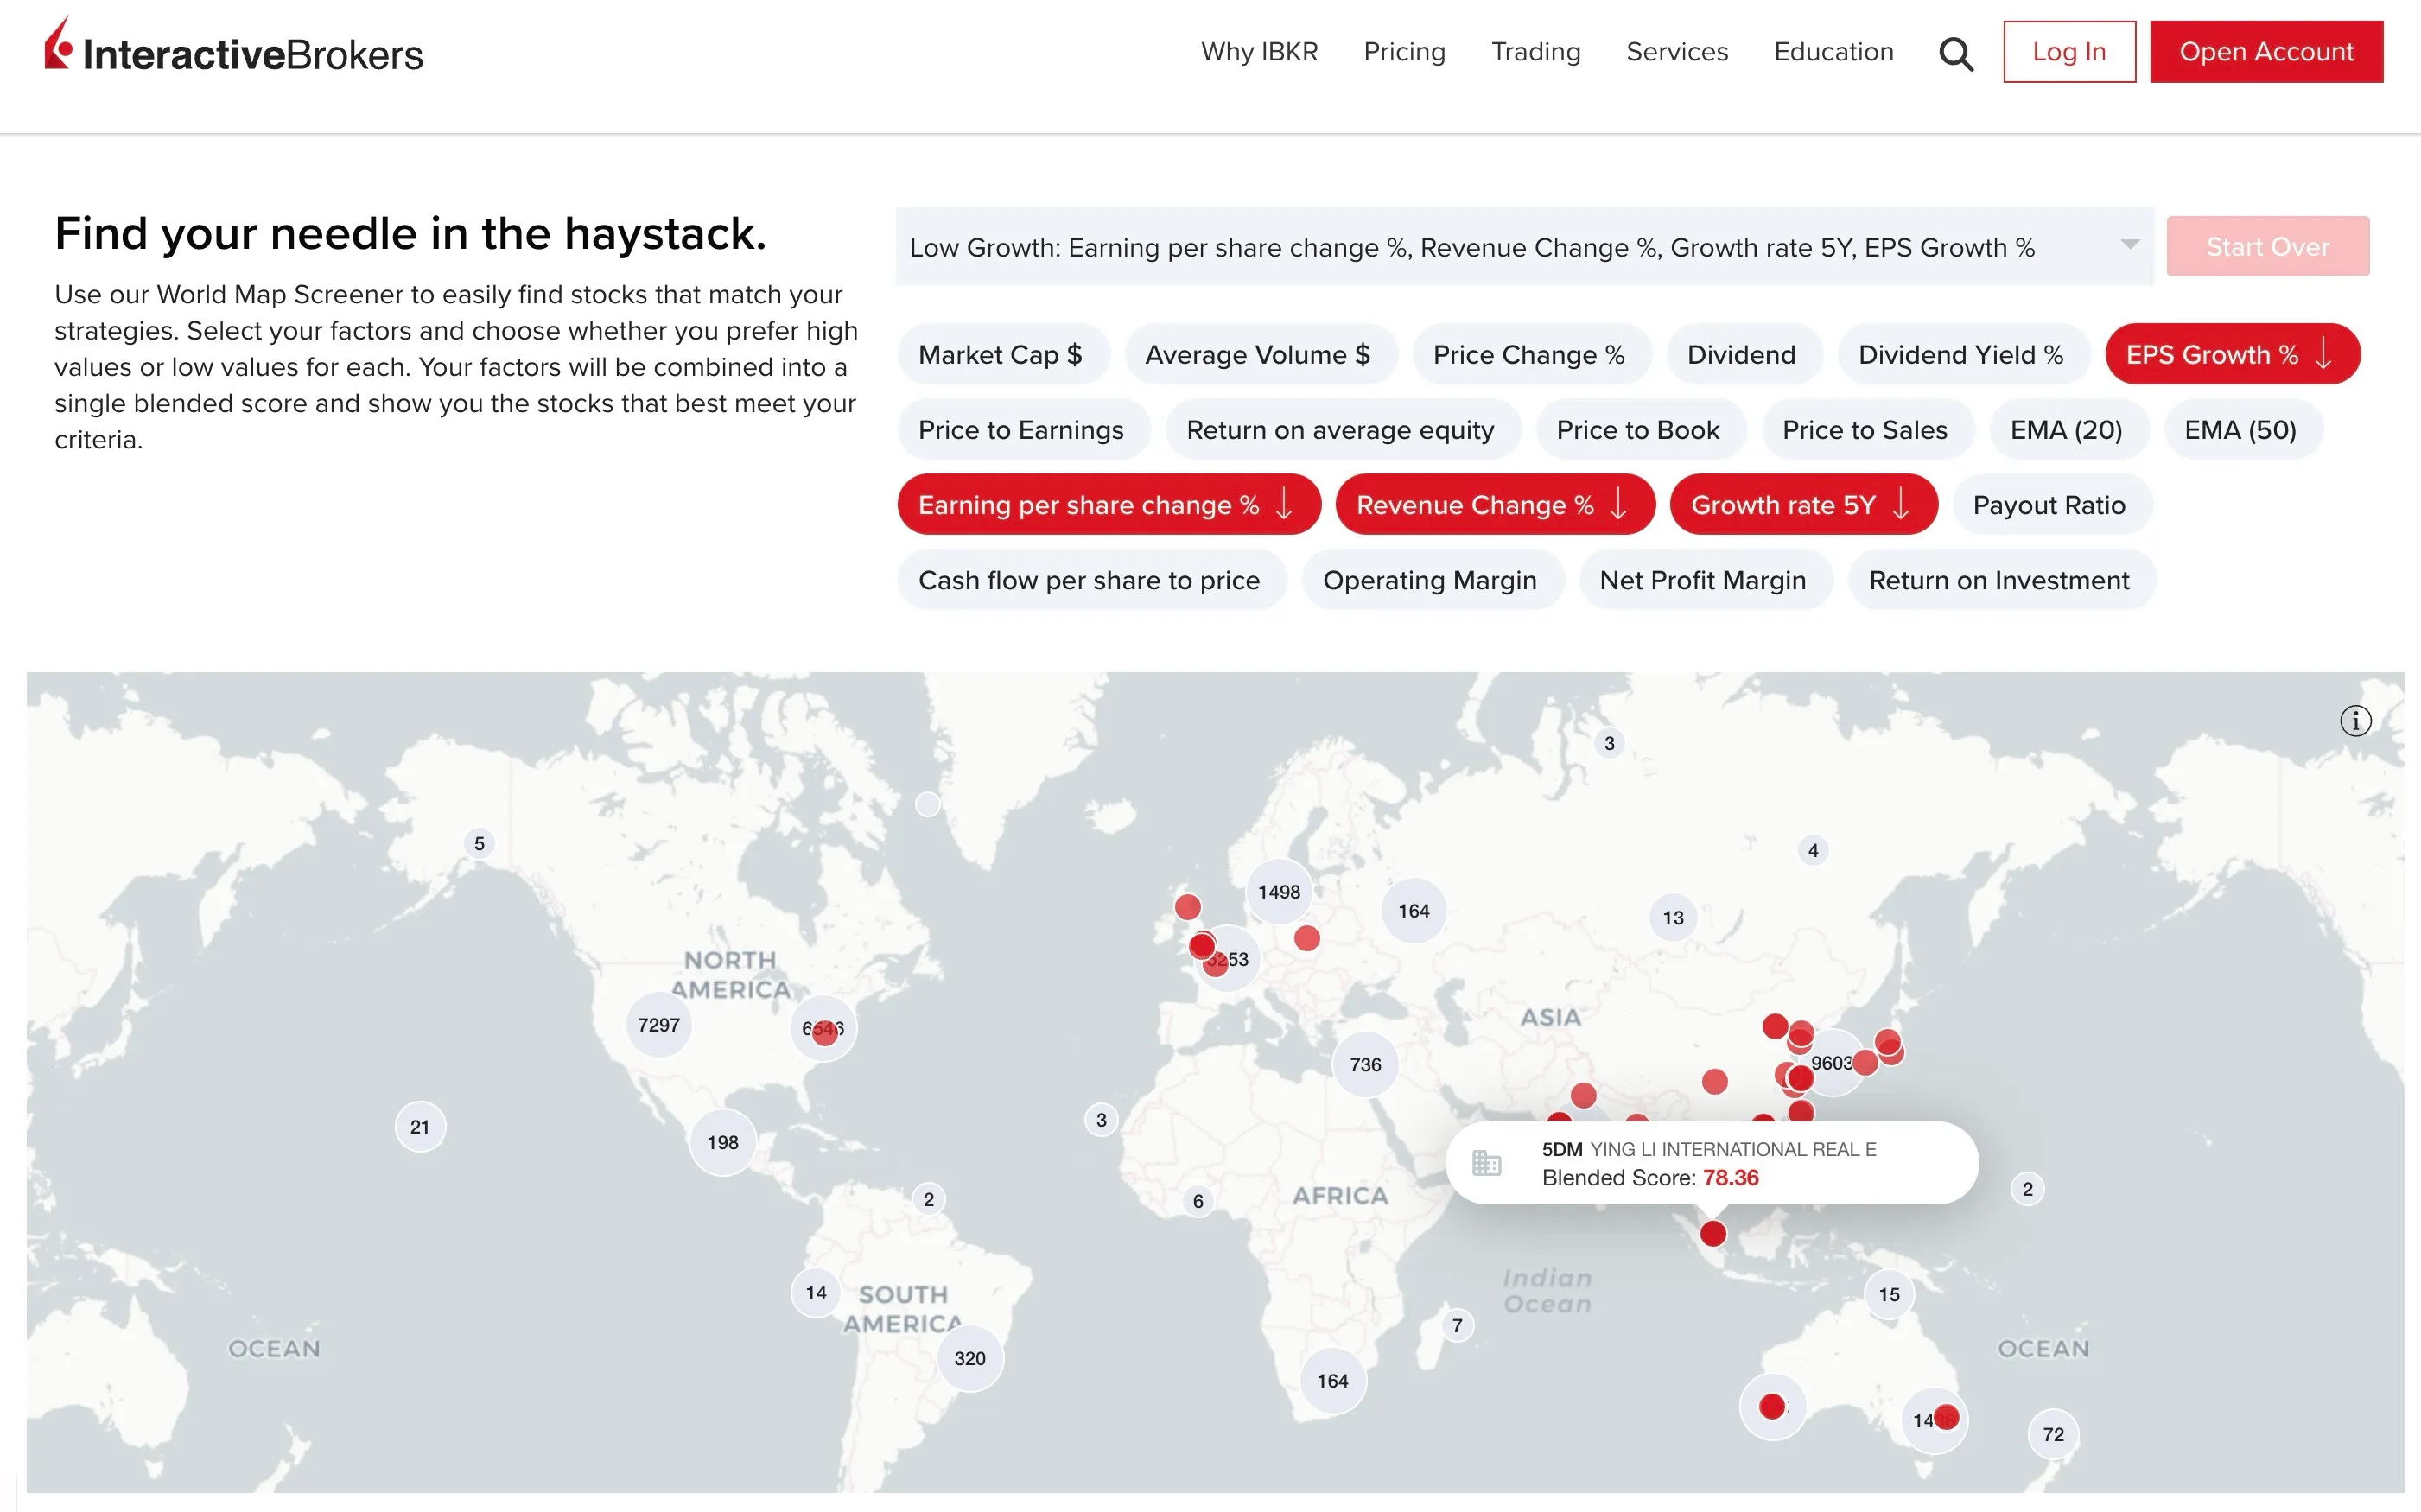Screen dimensions: 2421x1512
Task: Open the 736 cluster near Middle East
Action: click(x=1365, y=1064)
